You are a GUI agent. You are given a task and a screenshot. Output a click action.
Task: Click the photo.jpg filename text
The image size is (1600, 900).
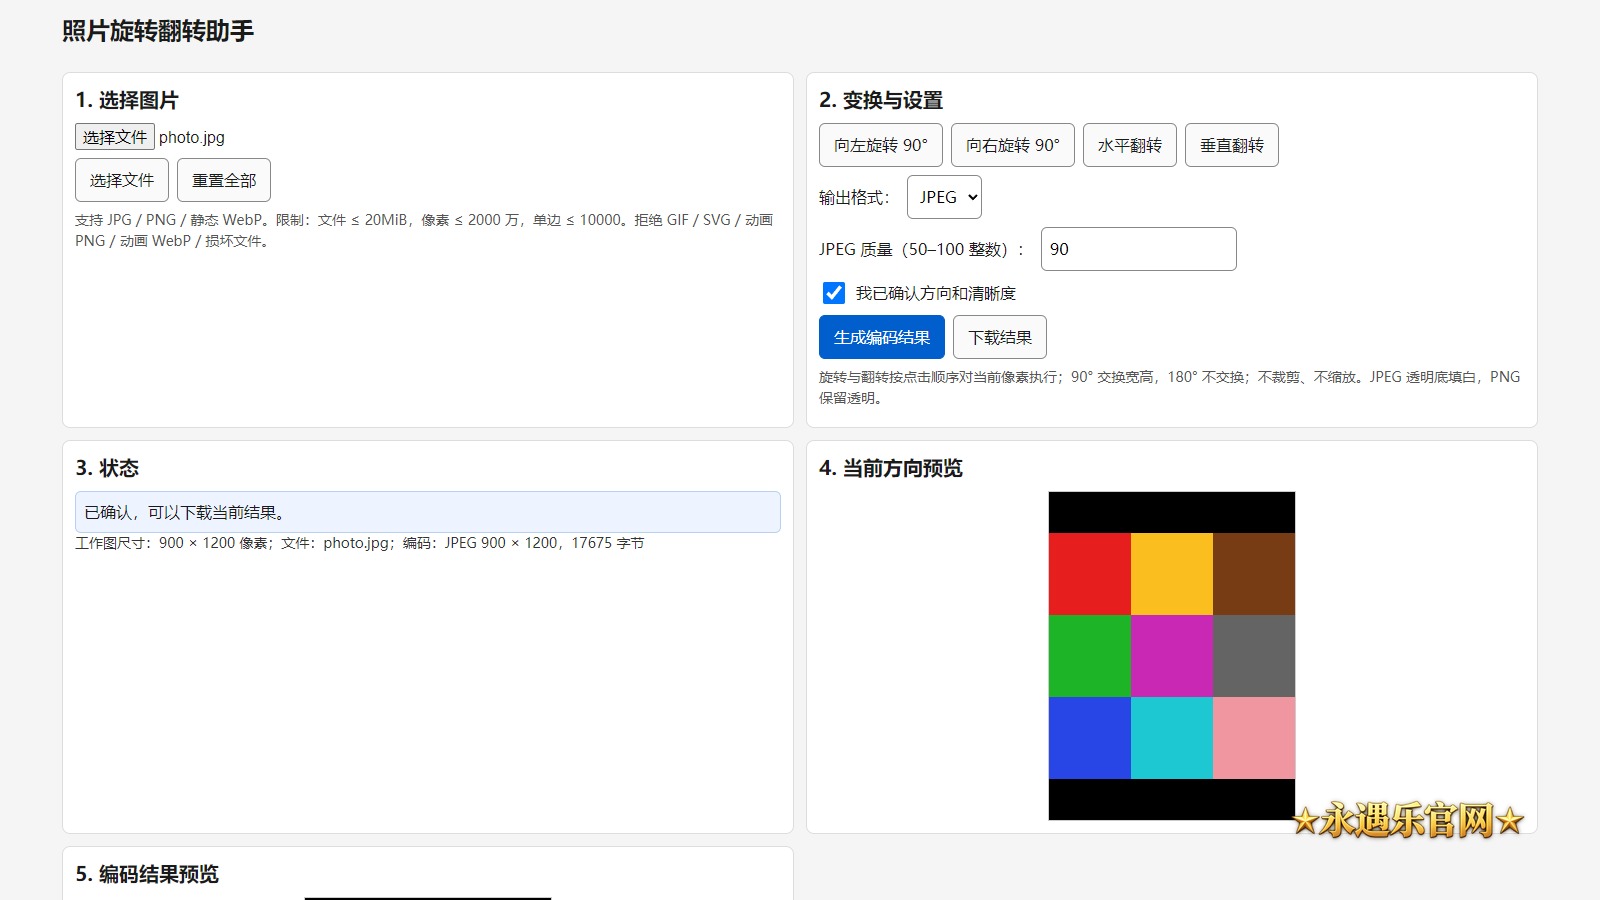[x=192, y=137]
